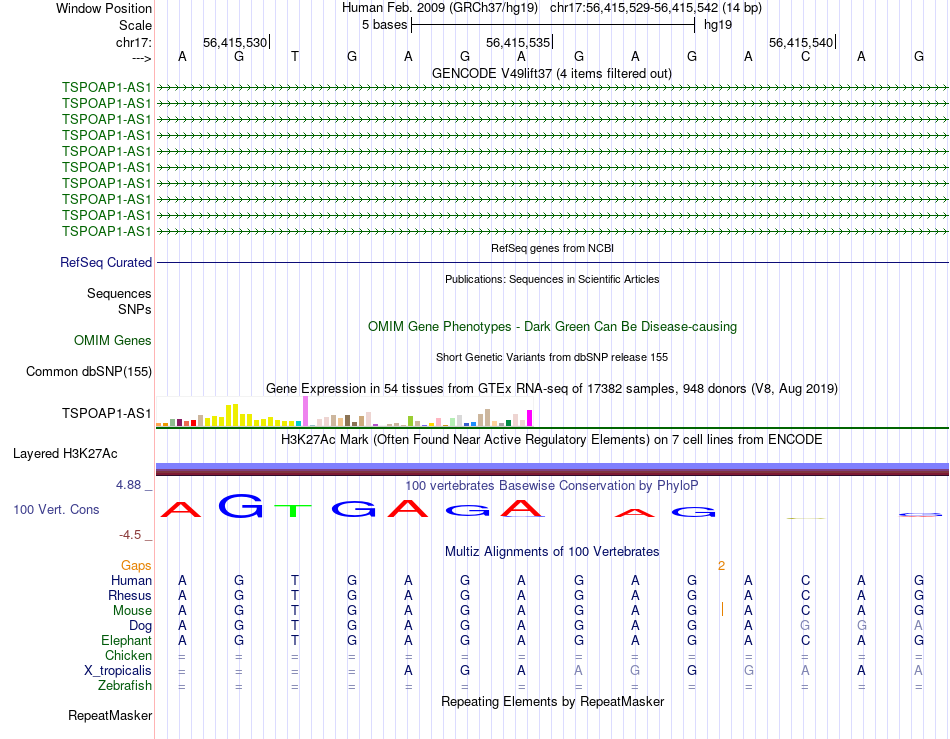Click the C base in the reference sequence row
Viewport: 950px width, 739px height.
[x=805, y=56]
